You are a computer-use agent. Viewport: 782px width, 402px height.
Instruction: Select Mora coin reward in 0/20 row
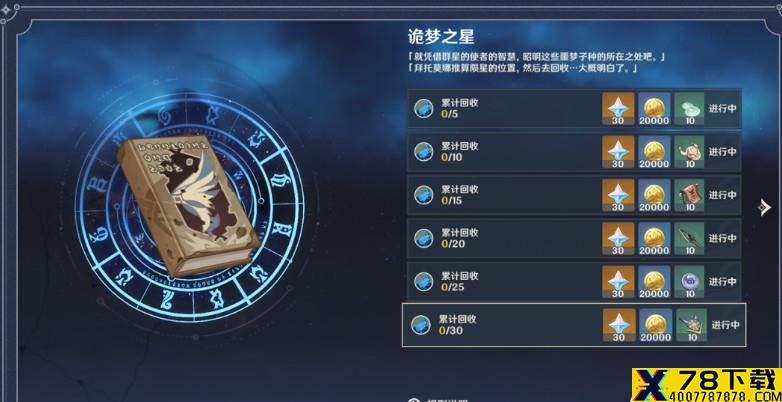(x=654, y=238)
